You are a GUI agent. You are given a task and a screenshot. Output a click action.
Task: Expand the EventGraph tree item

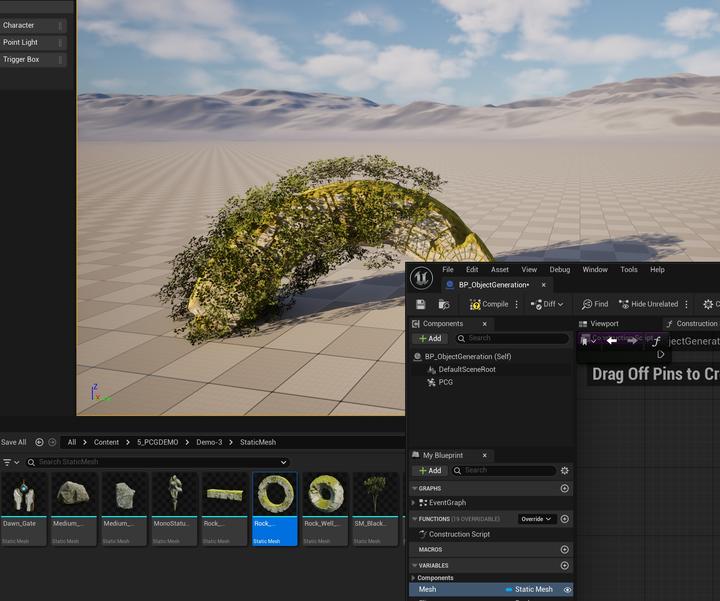[415, 503]
